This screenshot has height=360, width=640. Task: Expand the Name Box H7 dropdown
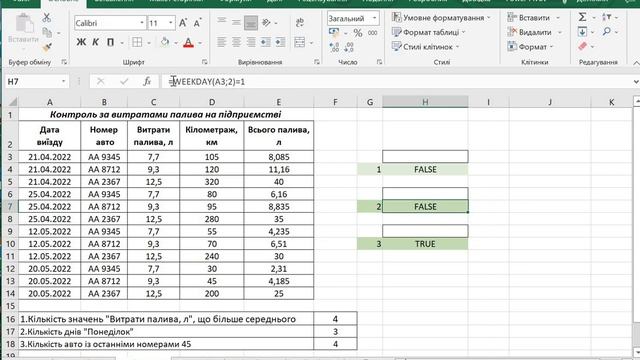coord(63,82)
